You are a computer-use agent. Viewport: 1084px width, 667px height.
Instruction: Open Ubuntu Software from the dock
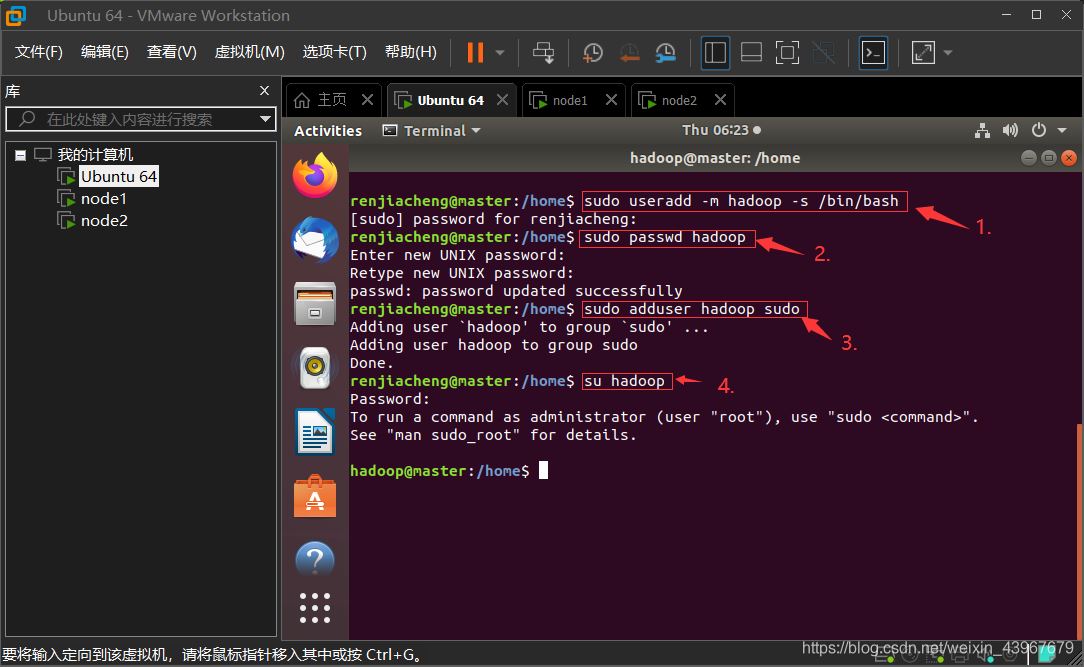(315, 496)
